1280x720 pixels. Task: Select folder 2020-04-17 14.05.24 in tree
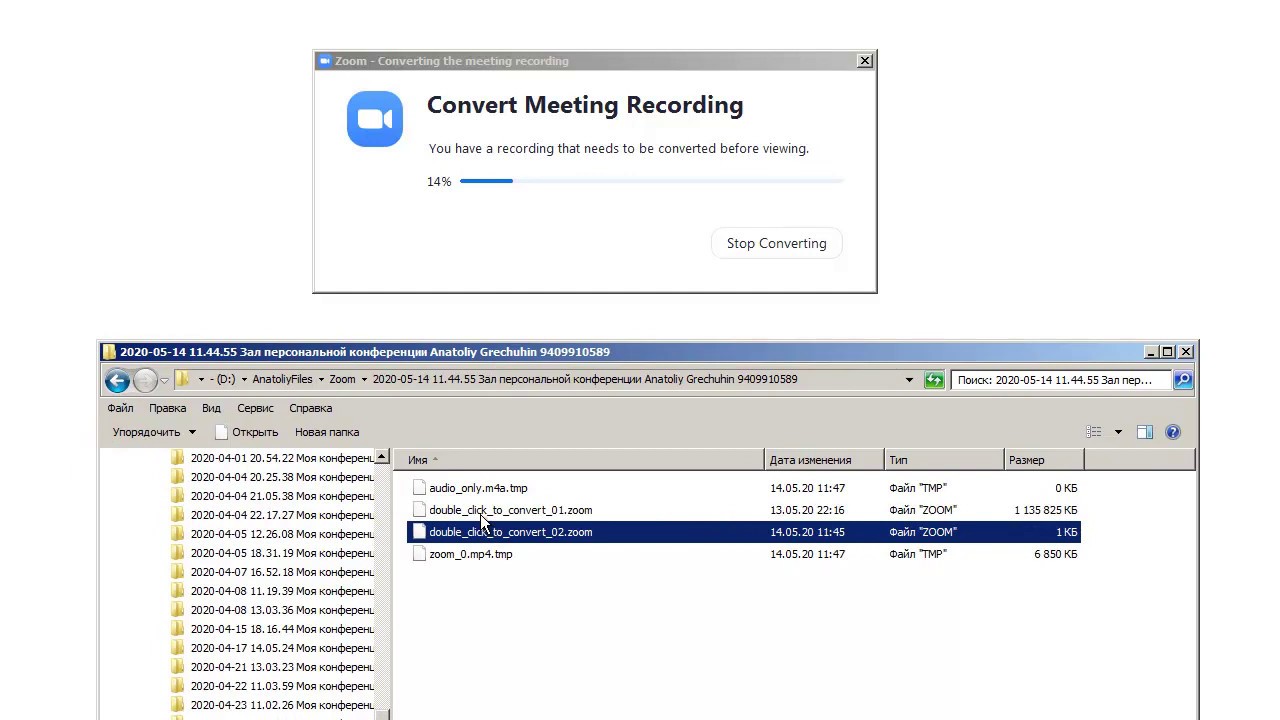pyautogui.click(x=282, y=648)
